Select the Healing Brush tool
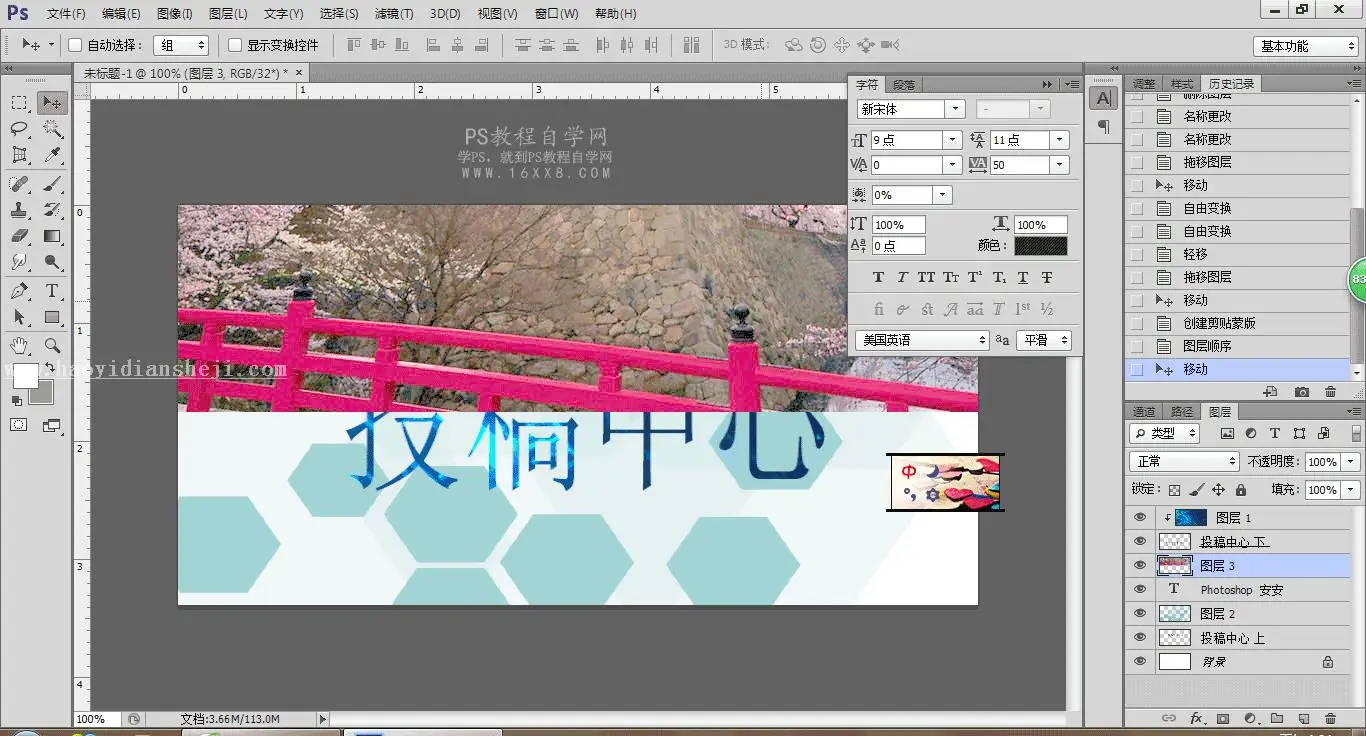Image resolution: width=1366 pixels, height=736 pixels. [x=19, y=184]
